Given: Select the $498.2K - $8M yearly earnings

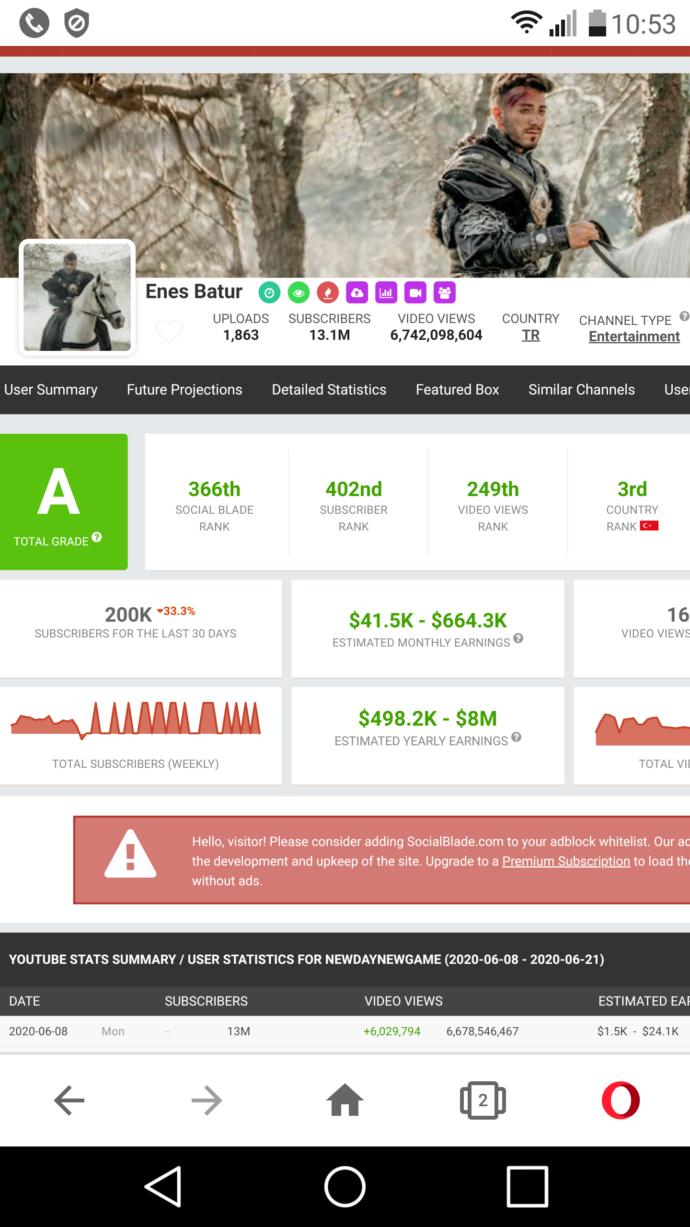Looking at the screenshot, I should (x=428, y=718).
